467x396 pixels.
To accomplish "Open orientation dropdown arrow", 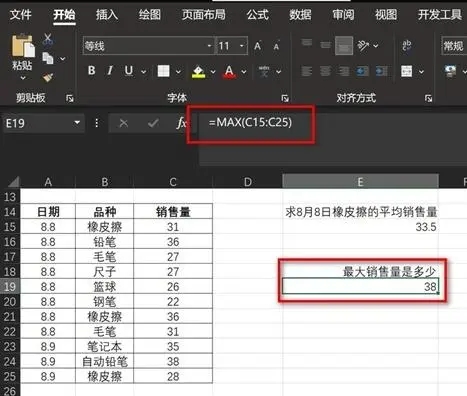I will [x=376, y=46].
